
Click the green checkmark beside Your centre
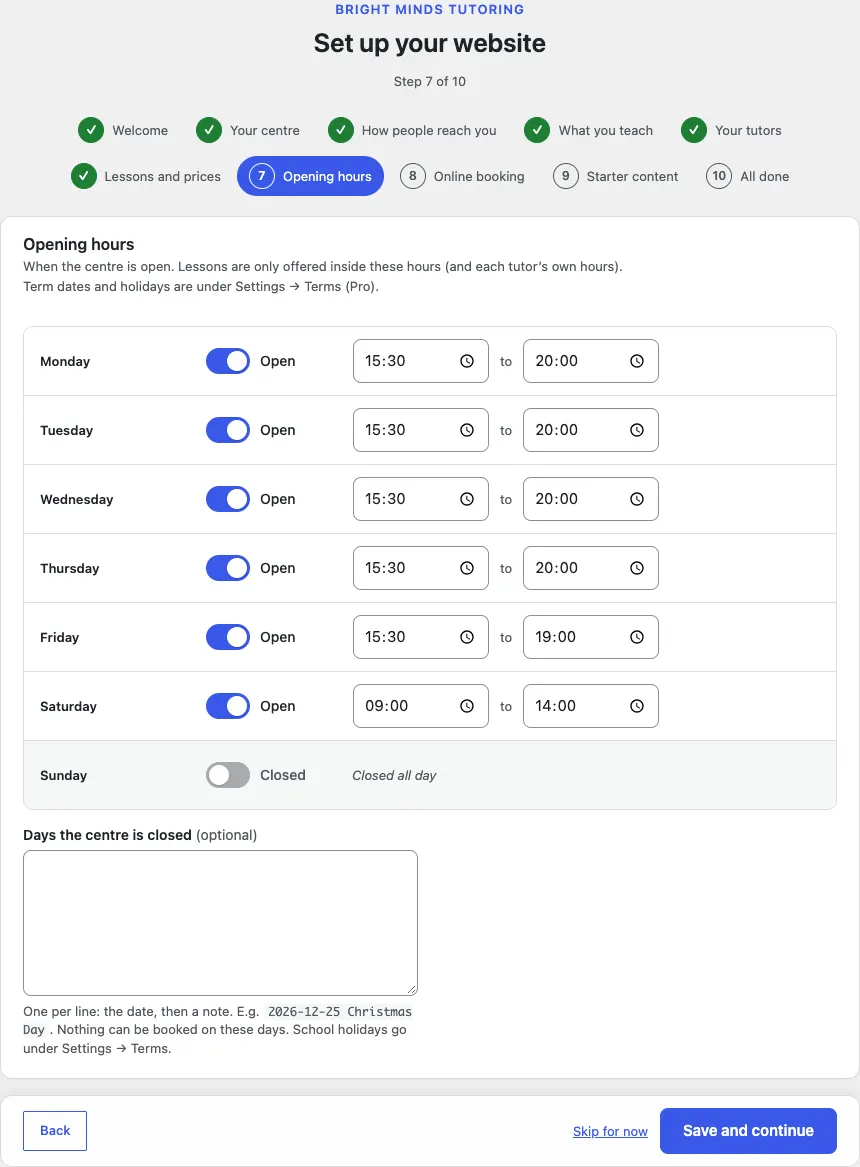[209, 130]
